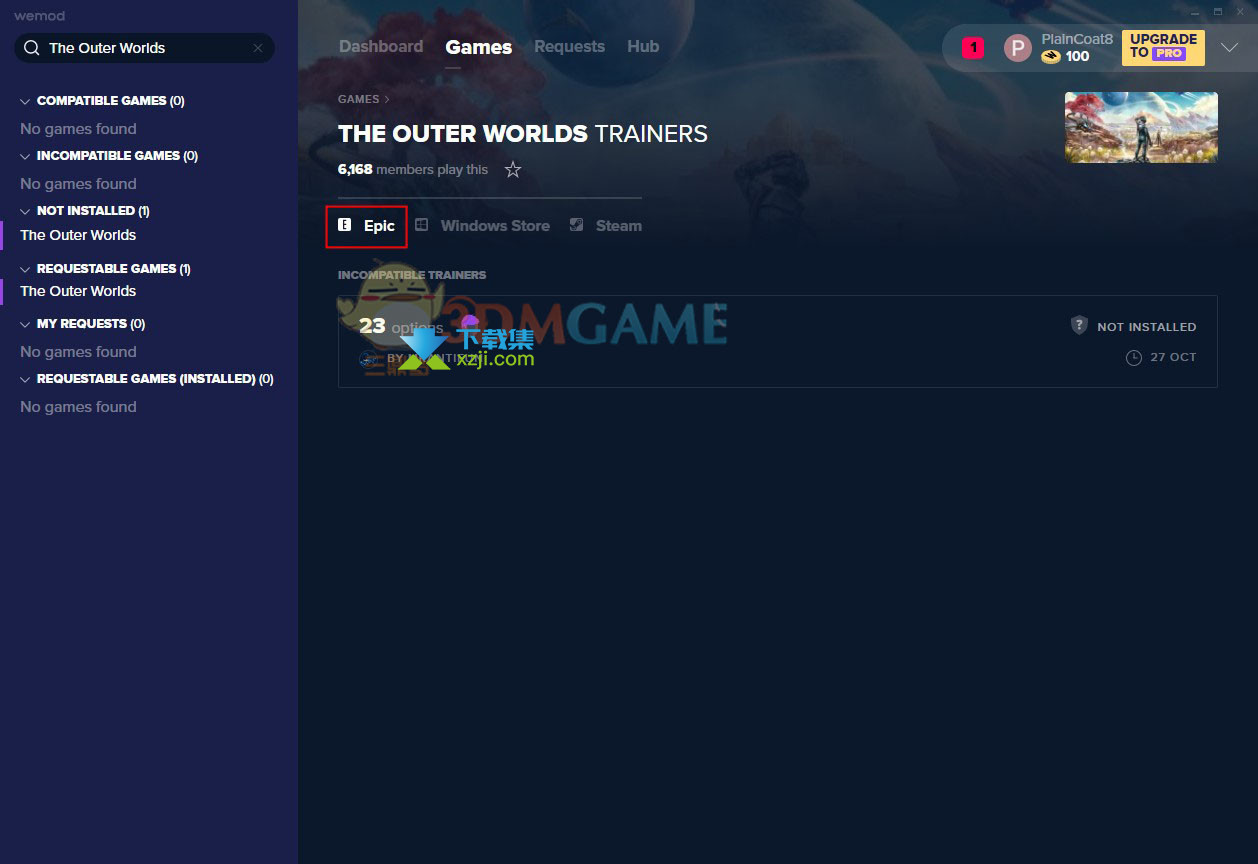Click the wemod logo text
The image size is (1258, 864).
[39, 16]
